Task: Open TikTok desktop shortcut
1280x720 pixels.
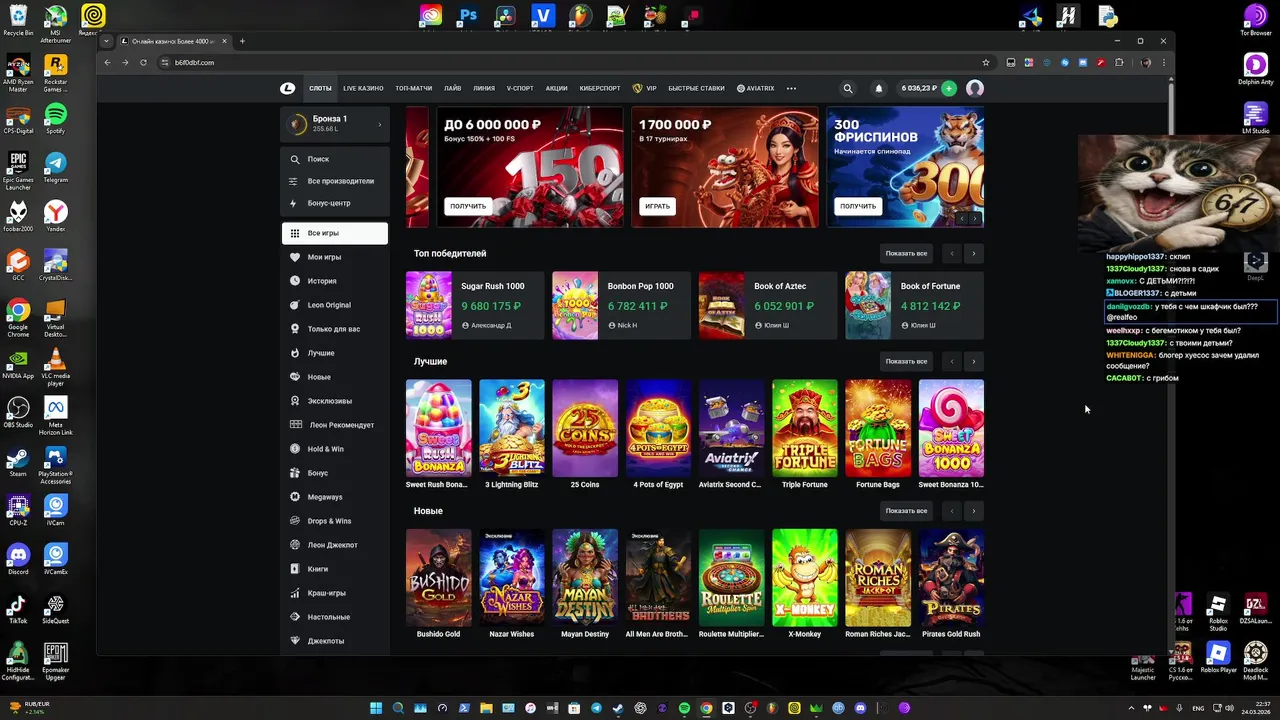Action: point(18,608)
